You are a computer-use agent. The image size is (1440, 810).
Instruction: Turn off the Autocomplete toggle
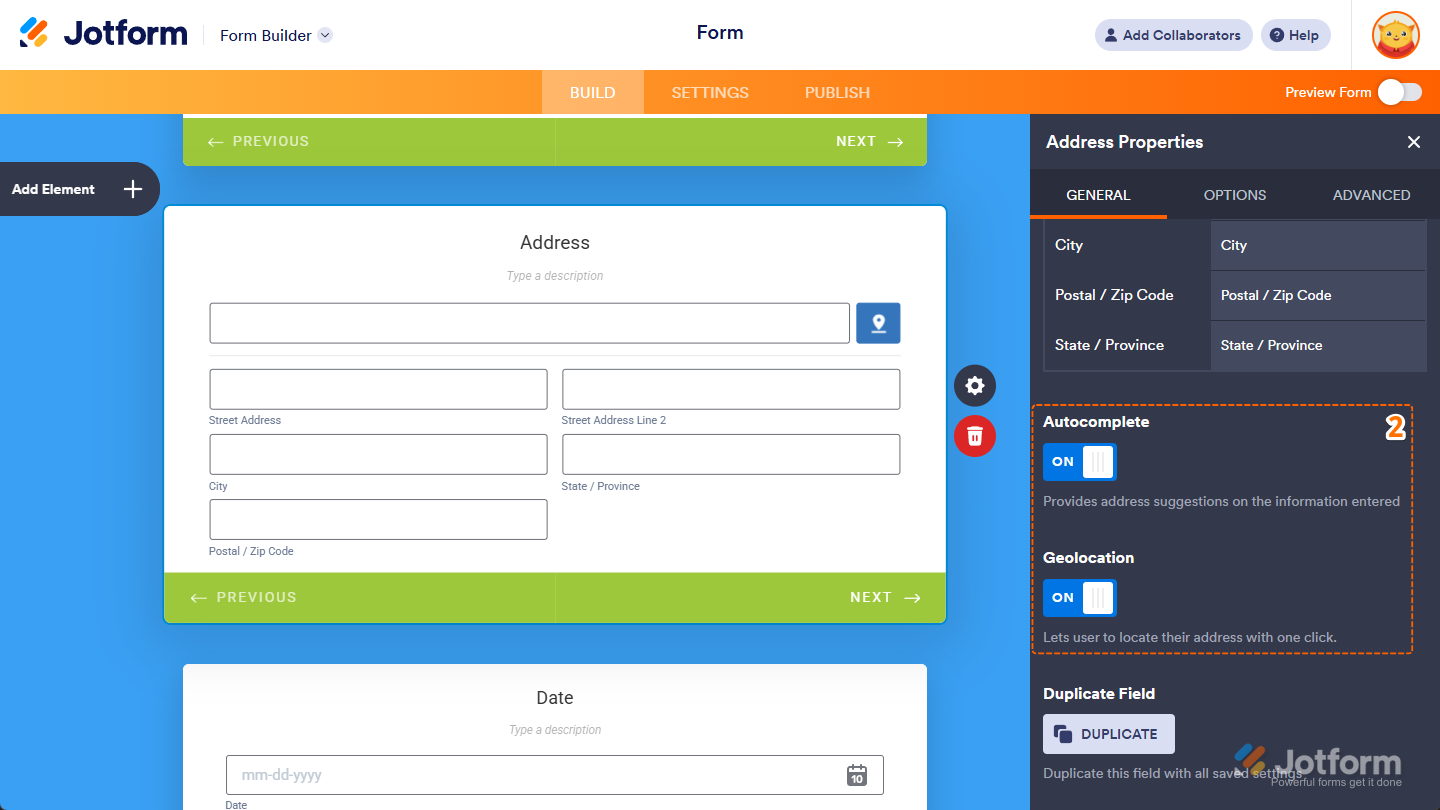click(x=1079, y=462)
